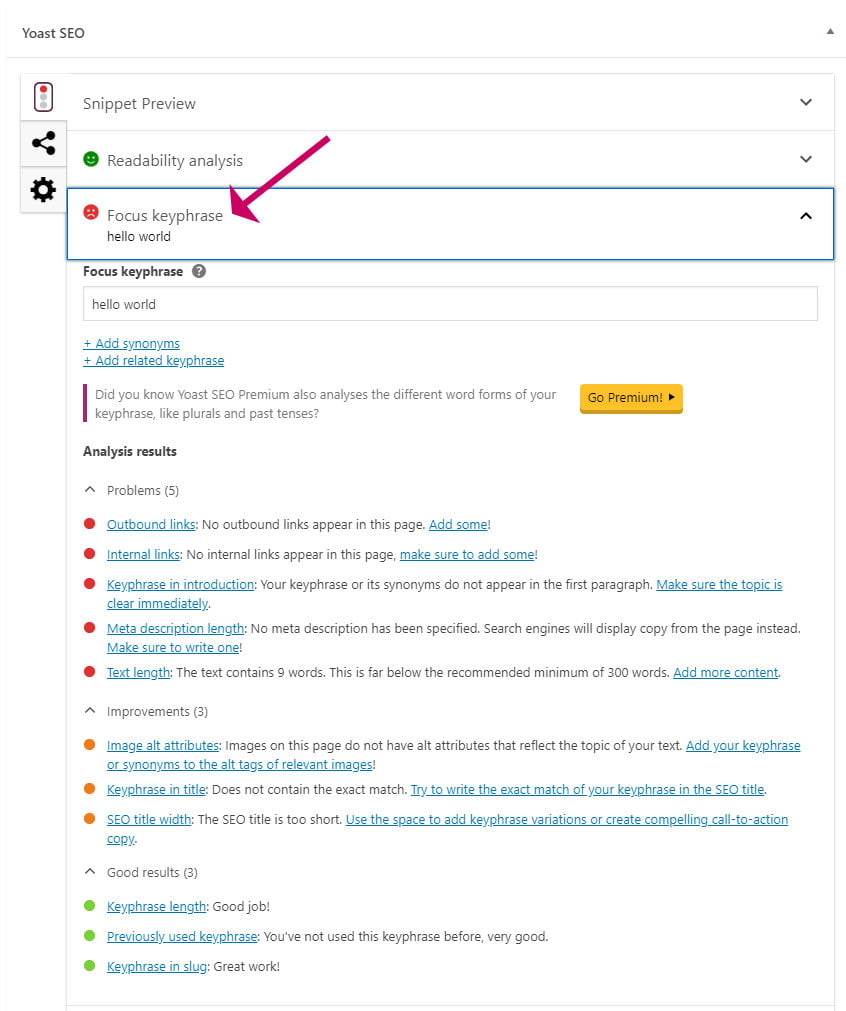Click the 'Add some' link

458,525
